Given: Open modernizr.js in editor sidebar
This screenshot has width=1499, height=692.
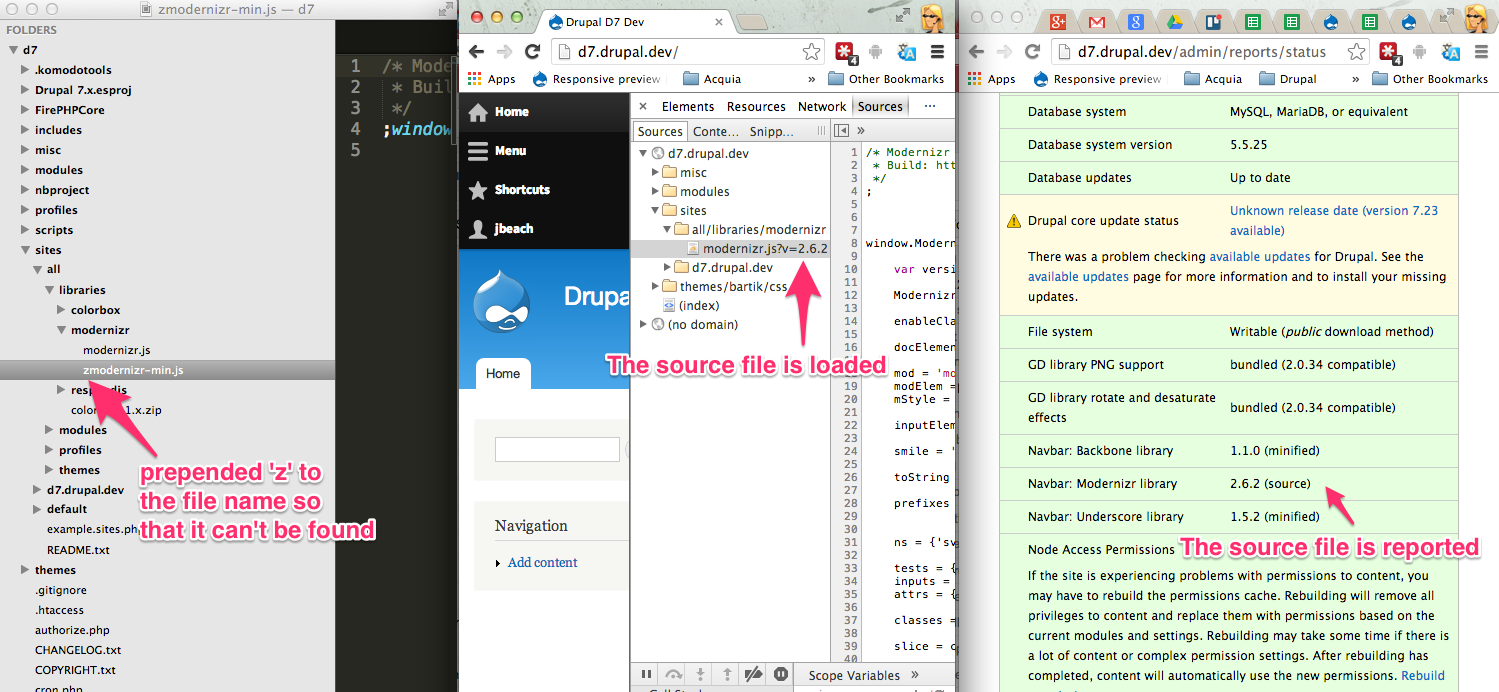Looking at the screenshot, I should 116,350.
